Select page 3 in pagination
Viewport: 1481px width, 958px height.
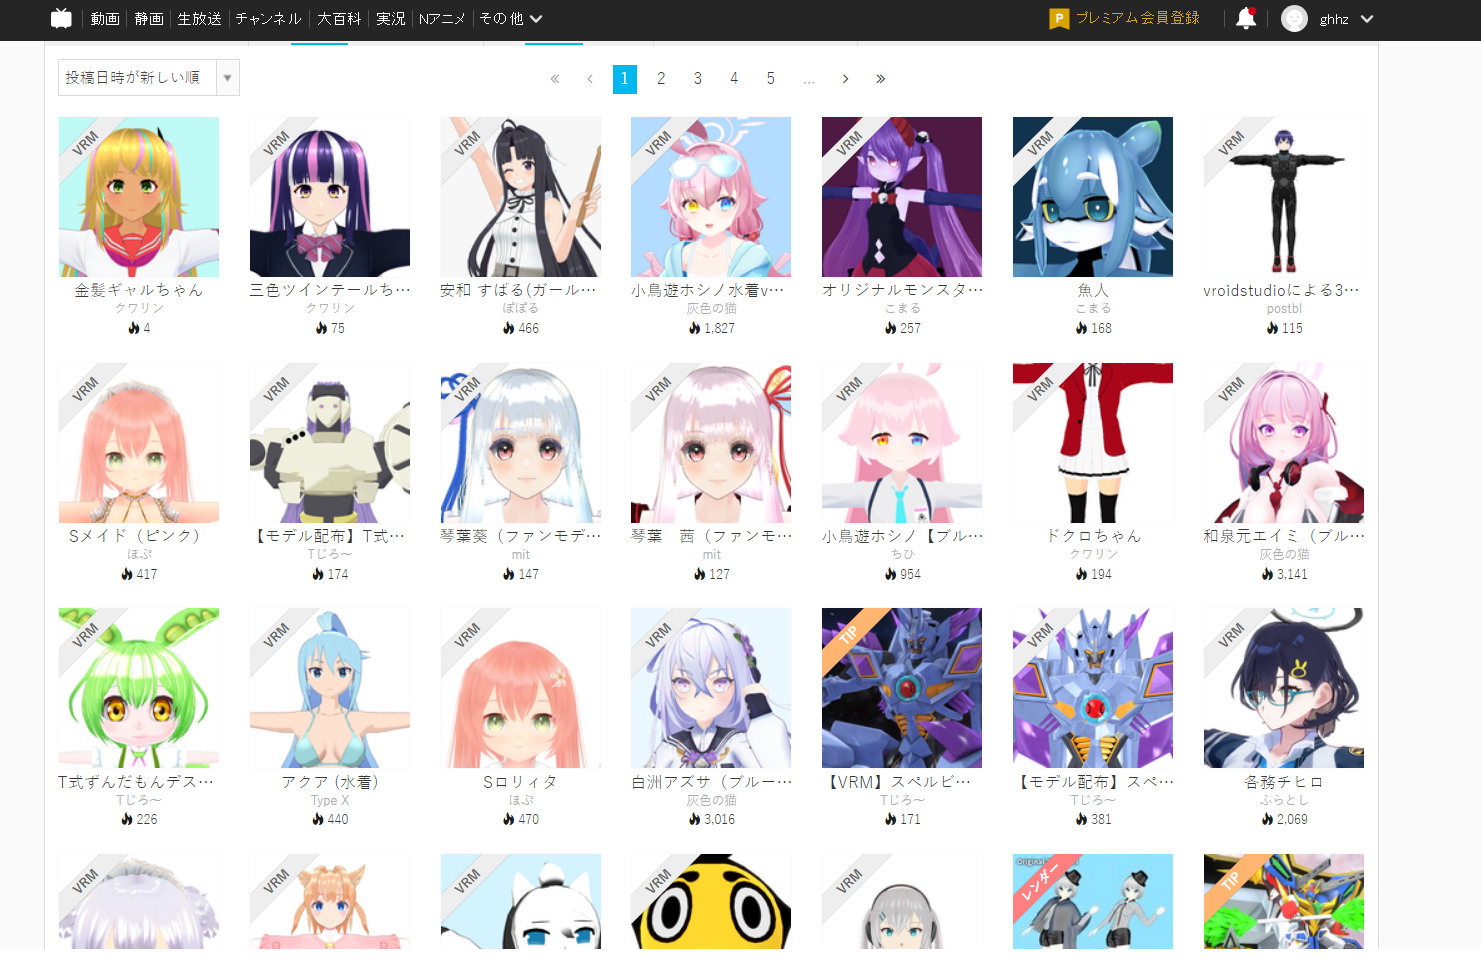point(698,79)
